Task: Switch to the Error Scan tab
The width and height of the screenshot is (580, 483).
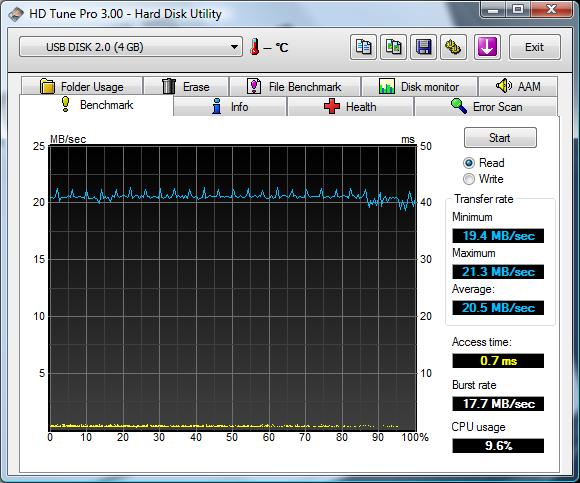Action: coord(486,107)
